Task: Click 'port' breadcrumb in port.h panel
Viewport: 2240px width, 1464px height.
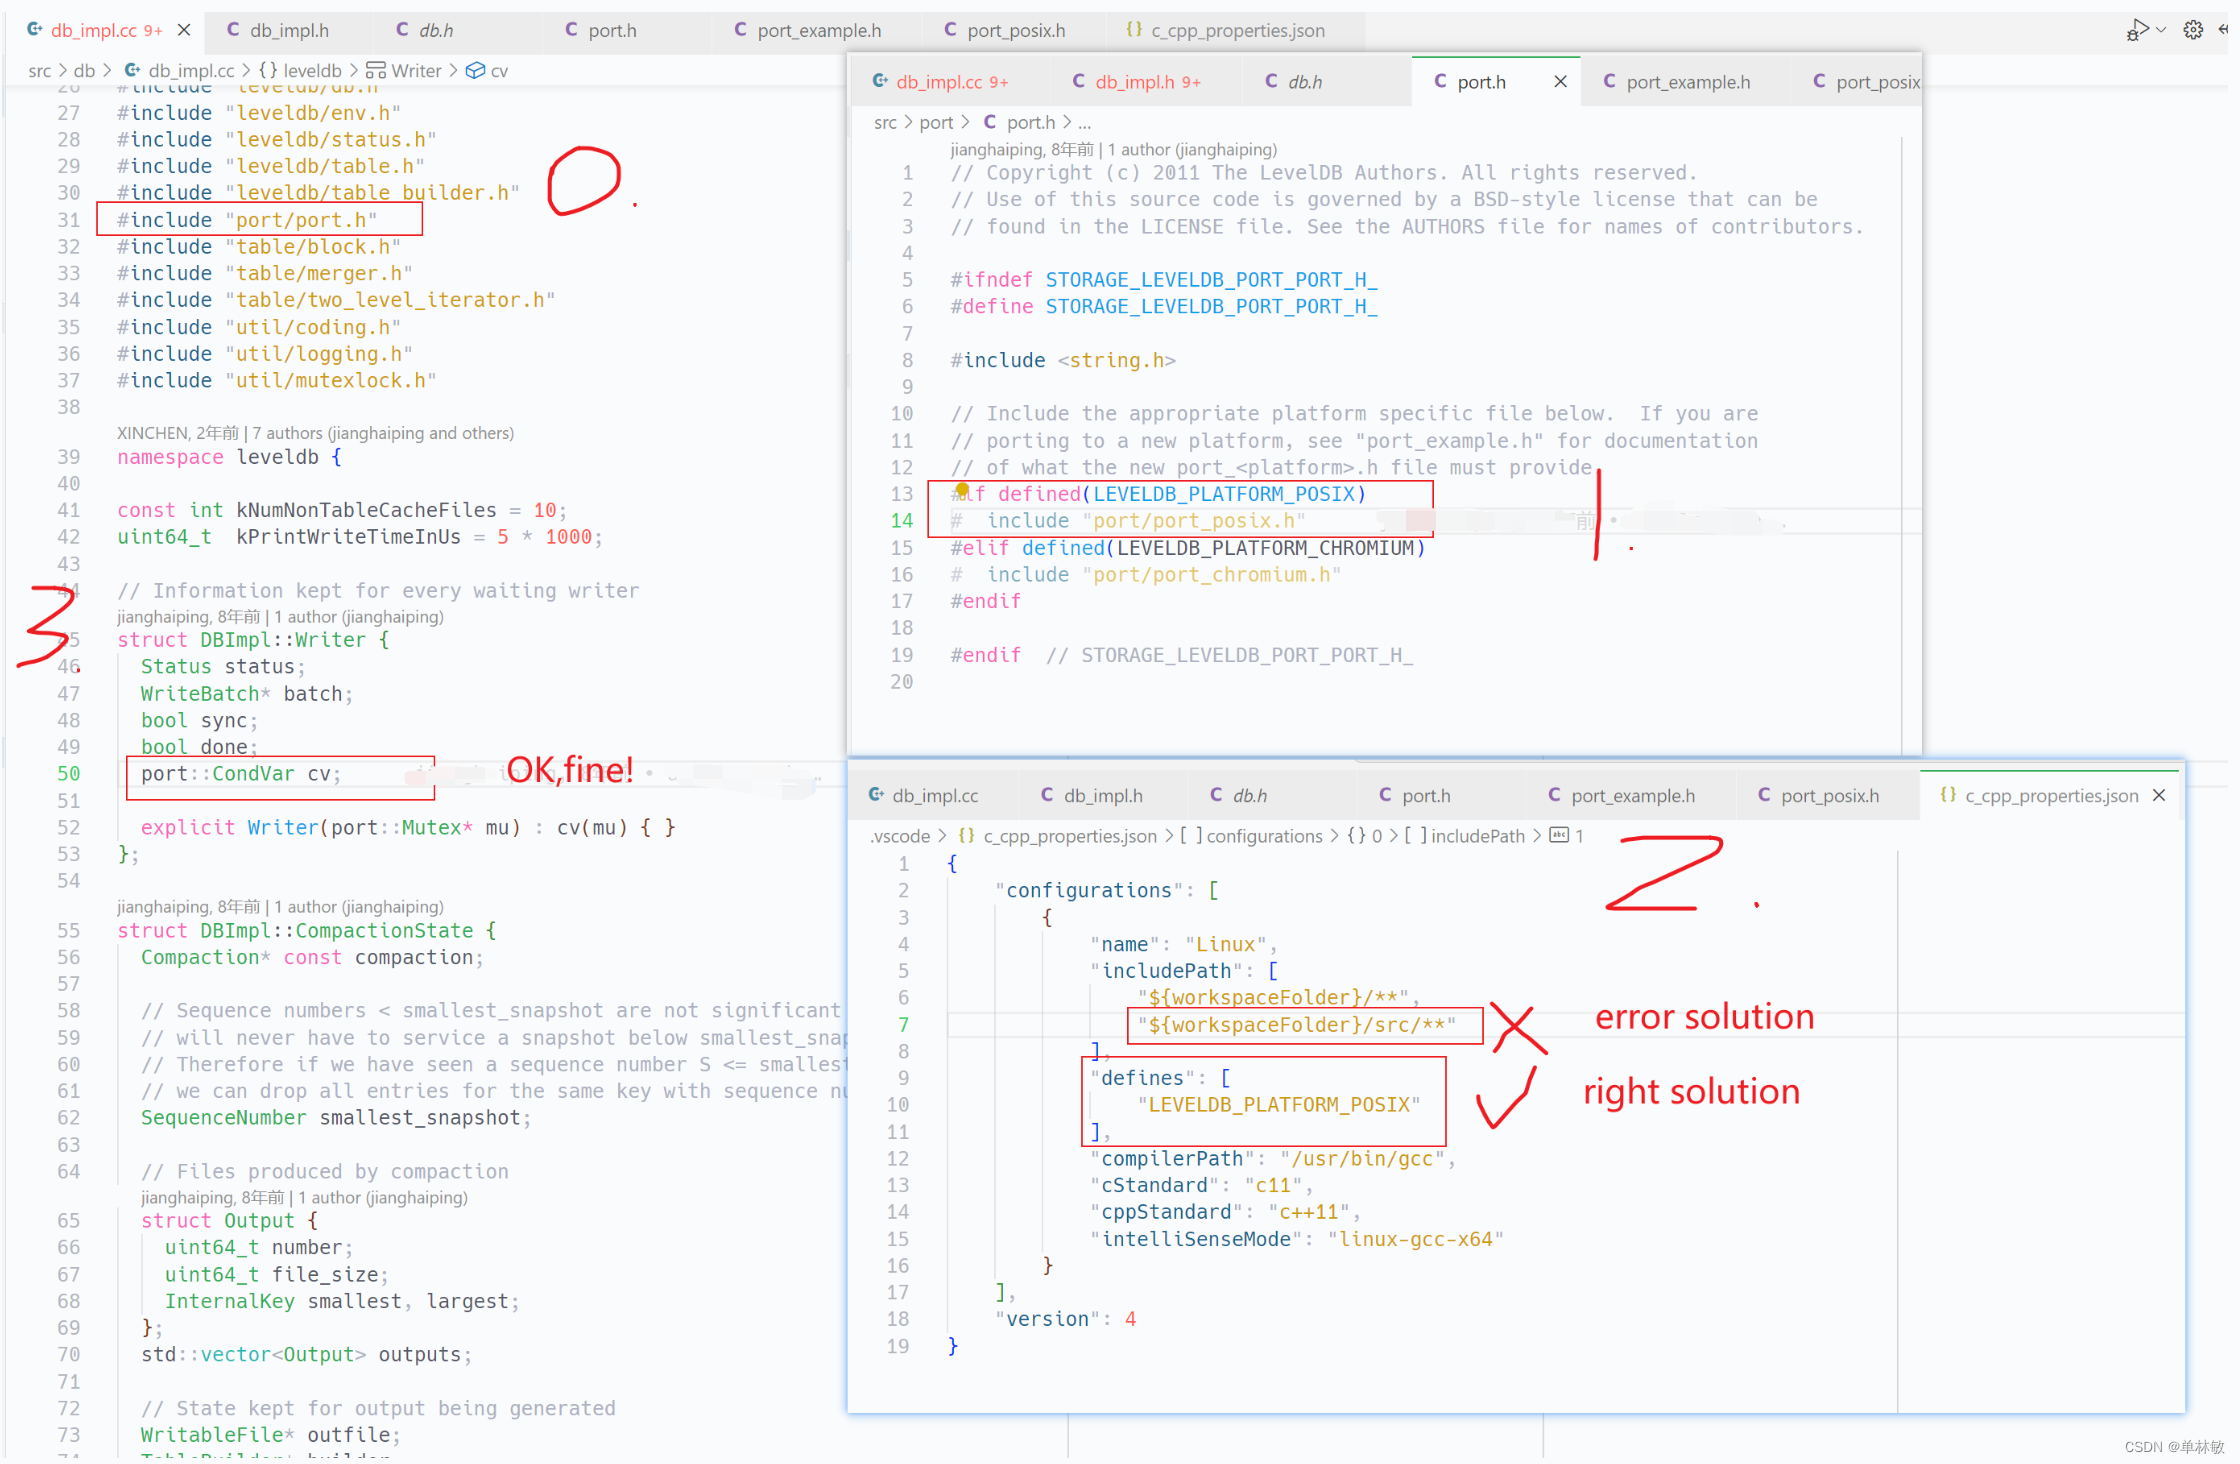Action: [936, 122]
